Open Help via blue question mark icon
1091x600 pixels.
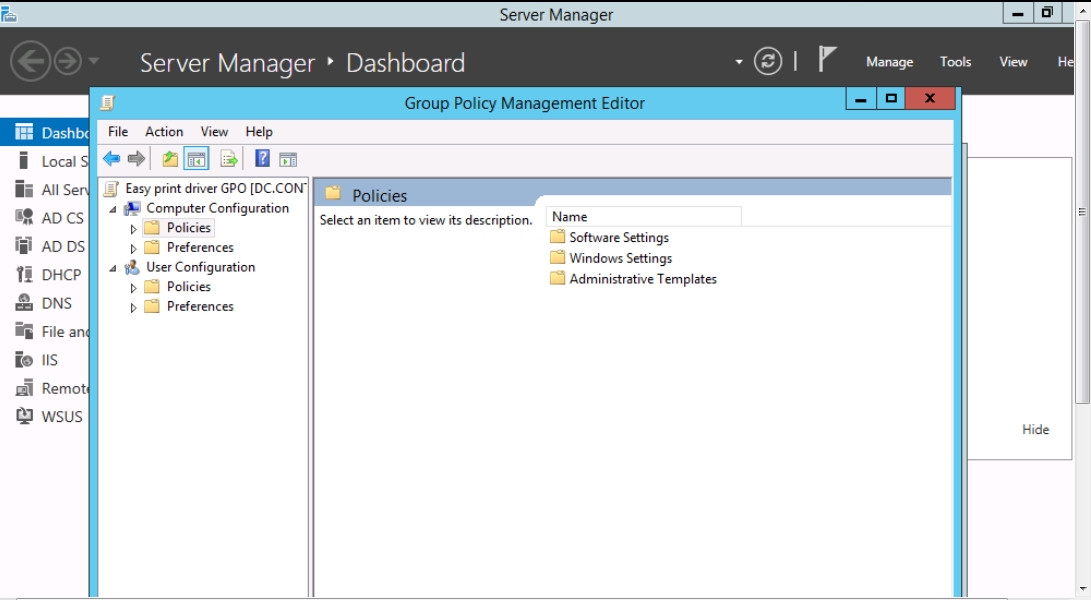click(262, 159)
